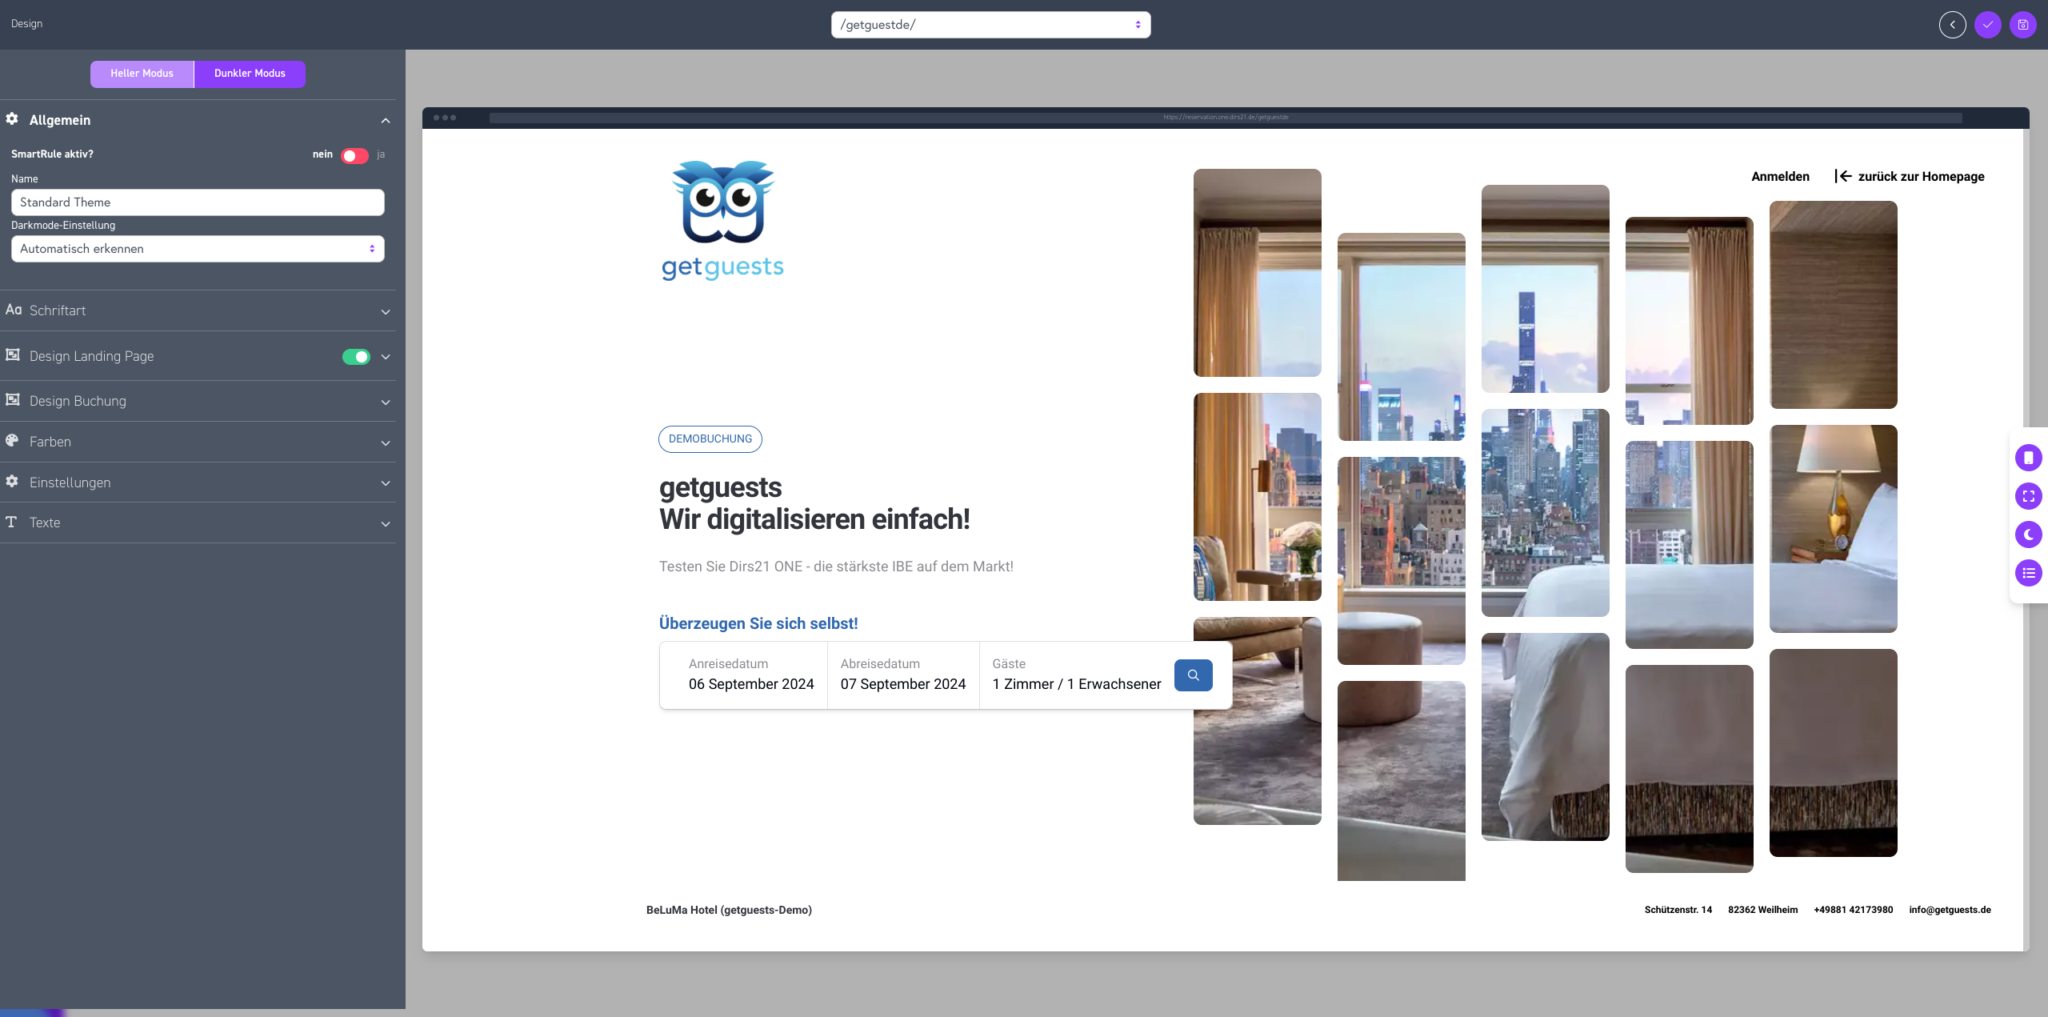Click the Anmelden link

click(1780, 177)
